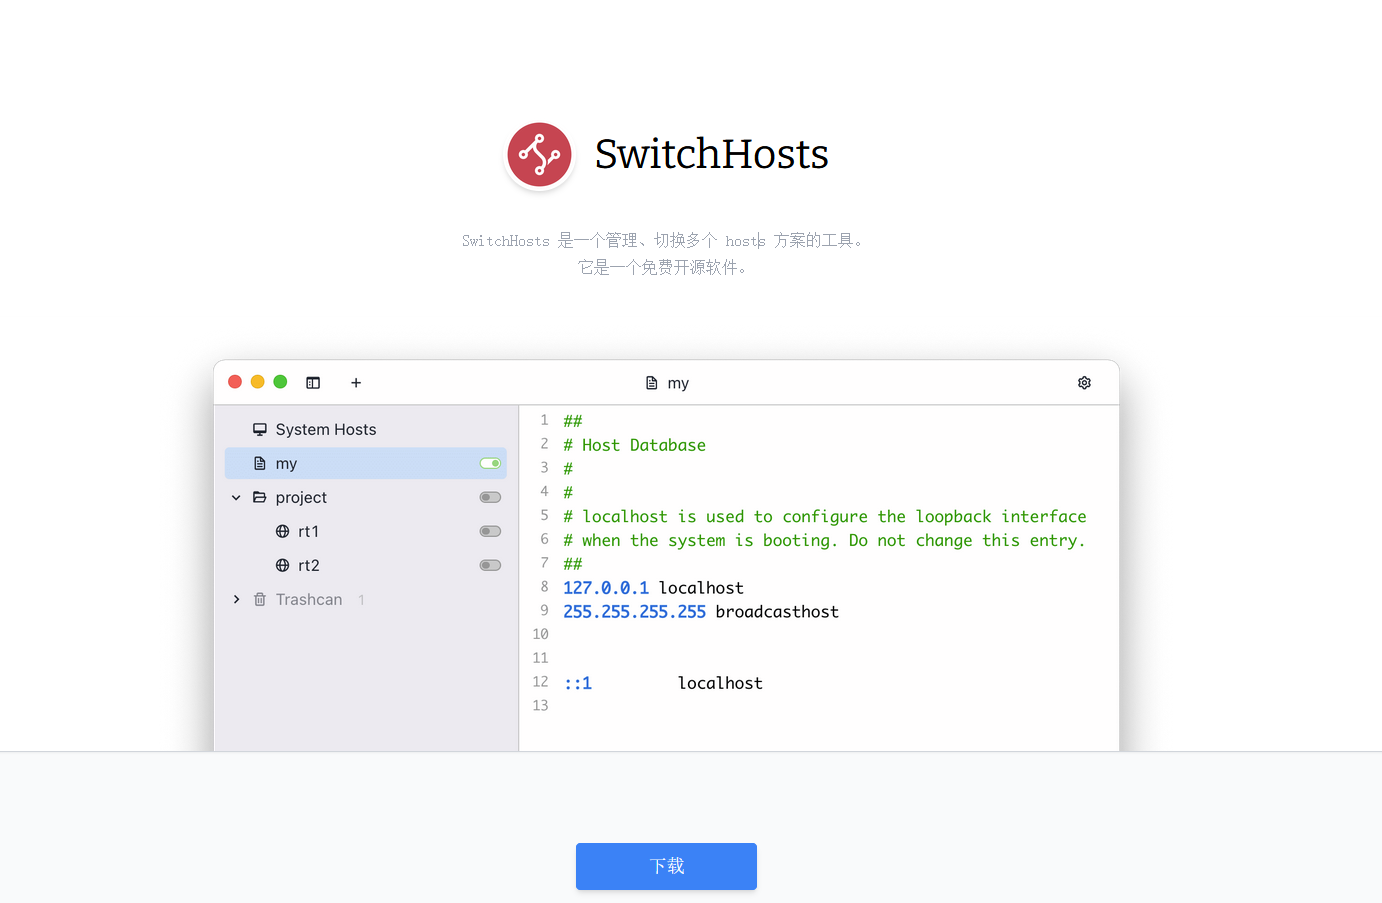Click the blue 下载 download button
1382x903 pixels.
click(x=666, y=866)
